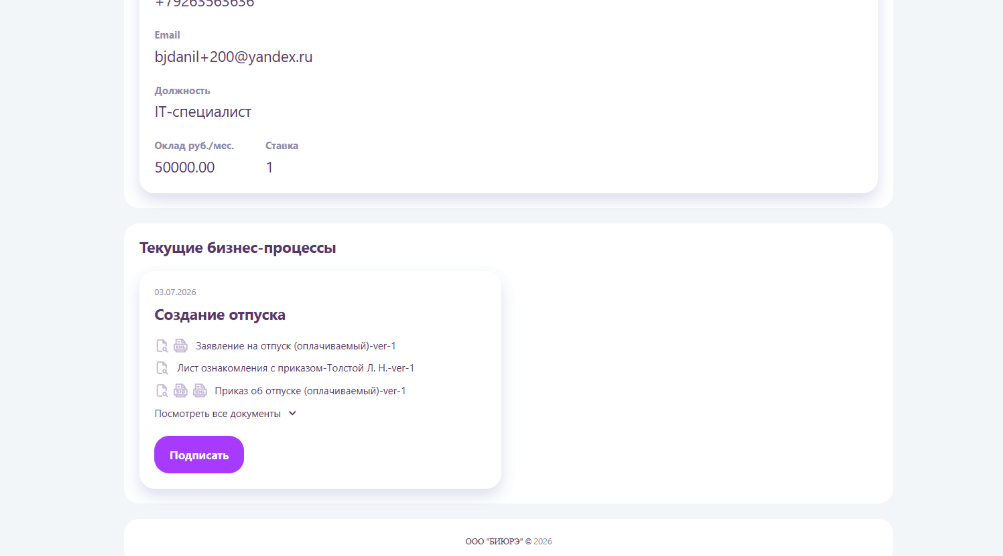The width and height of the screenshot is (1003, 556).
Task: Click the date 03.07.2026
Action: point(175,292)
